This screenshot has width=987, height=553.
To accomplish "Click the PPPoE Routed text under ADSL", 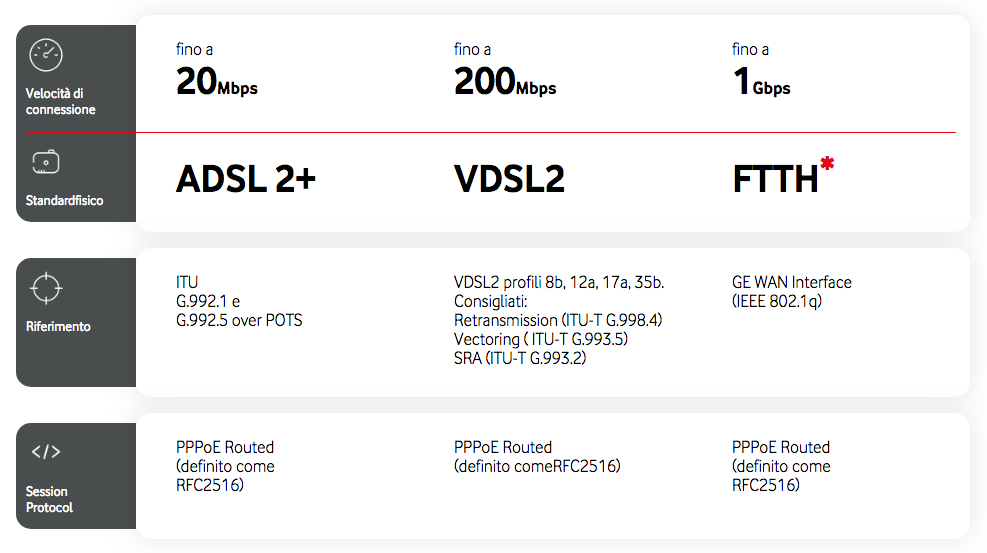I will (225, 447).
